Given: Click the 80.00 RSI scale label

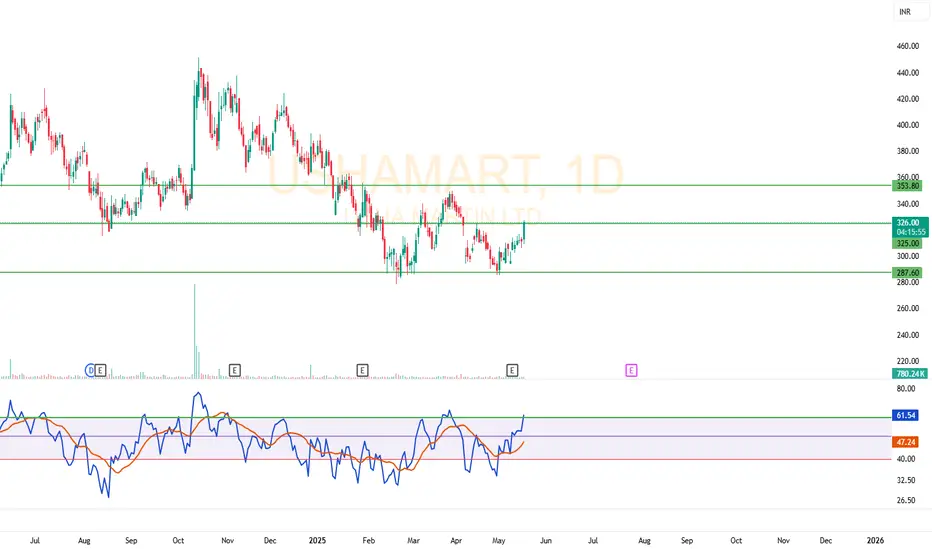Looking at the screenshot, I should (906, 388).
